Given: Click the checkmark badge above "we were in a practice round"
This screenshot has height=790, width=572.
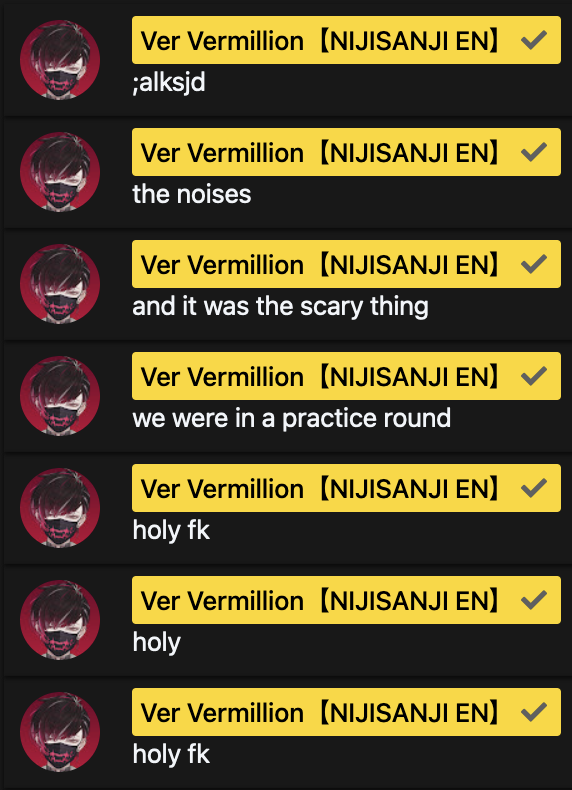Looking at the screenshot, I should coord(534,376).
